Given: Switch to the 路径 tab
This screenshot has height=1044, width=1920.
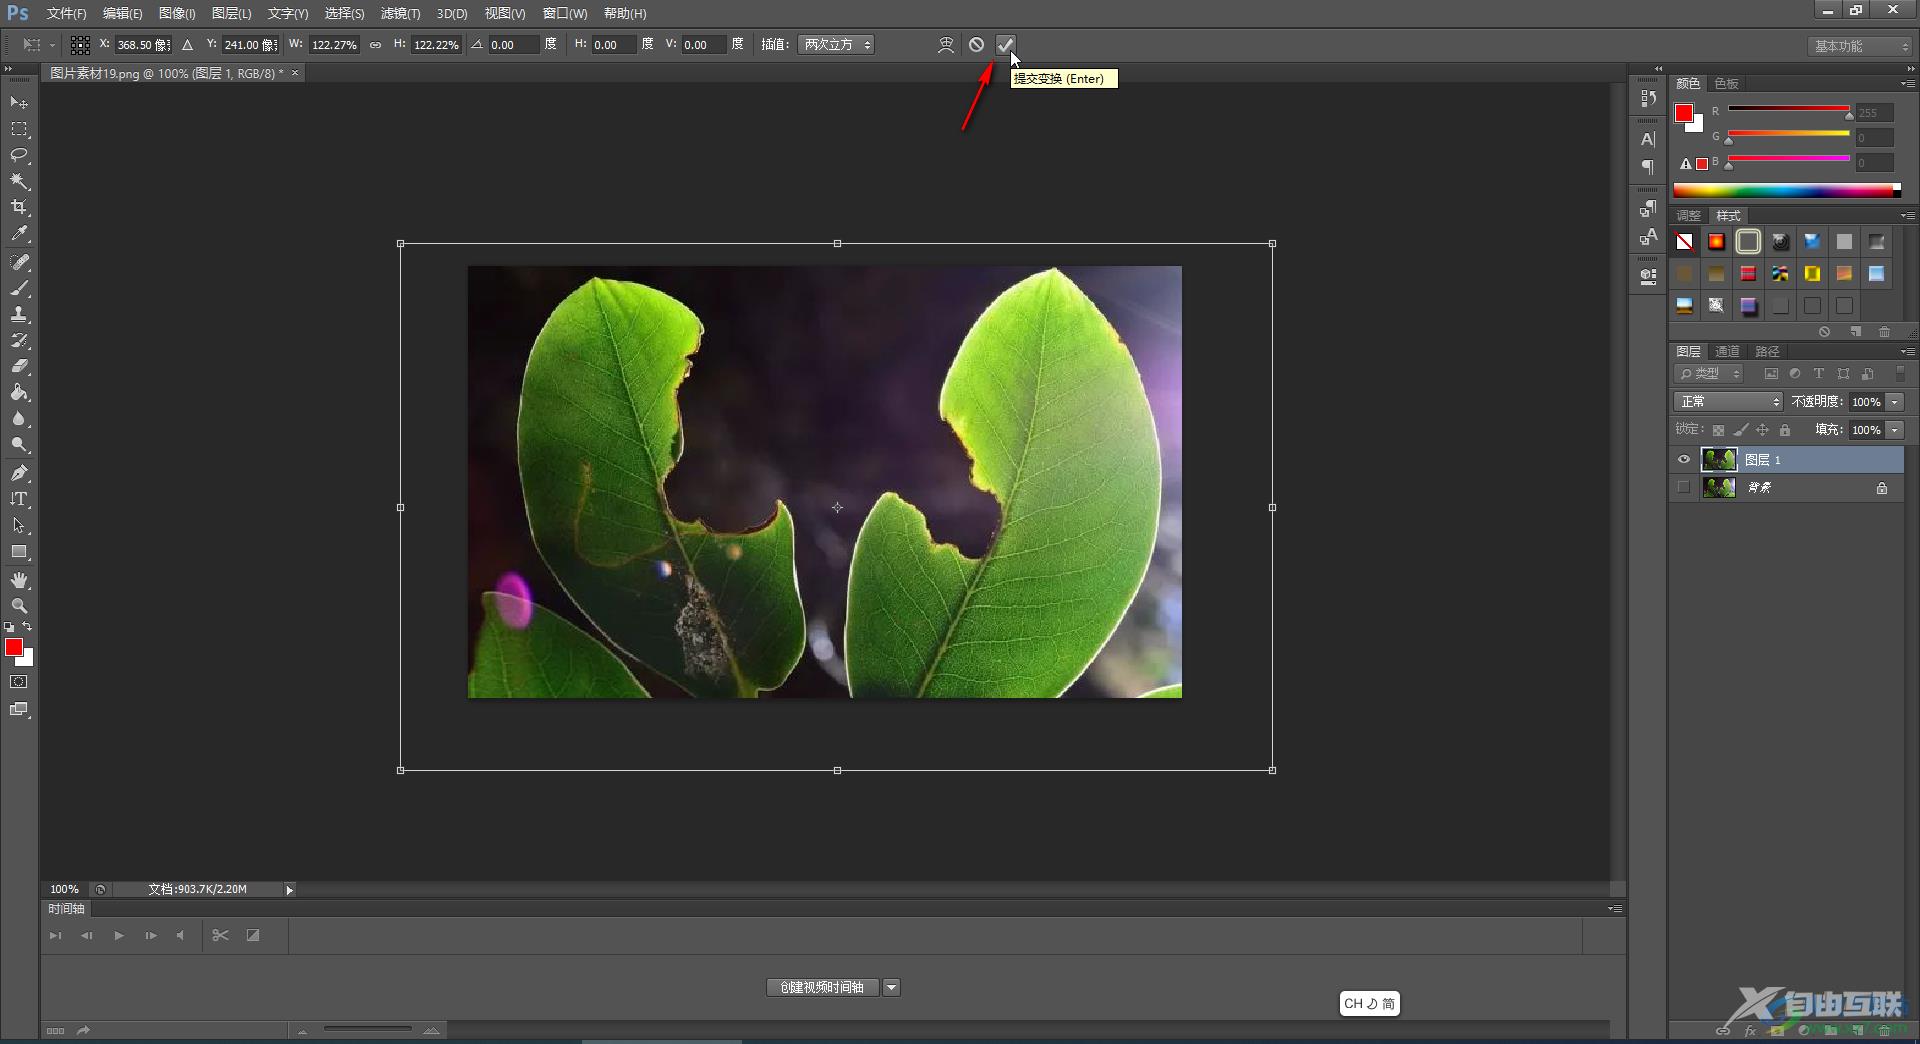Looking at the screenshot, I should [1767, 351].
